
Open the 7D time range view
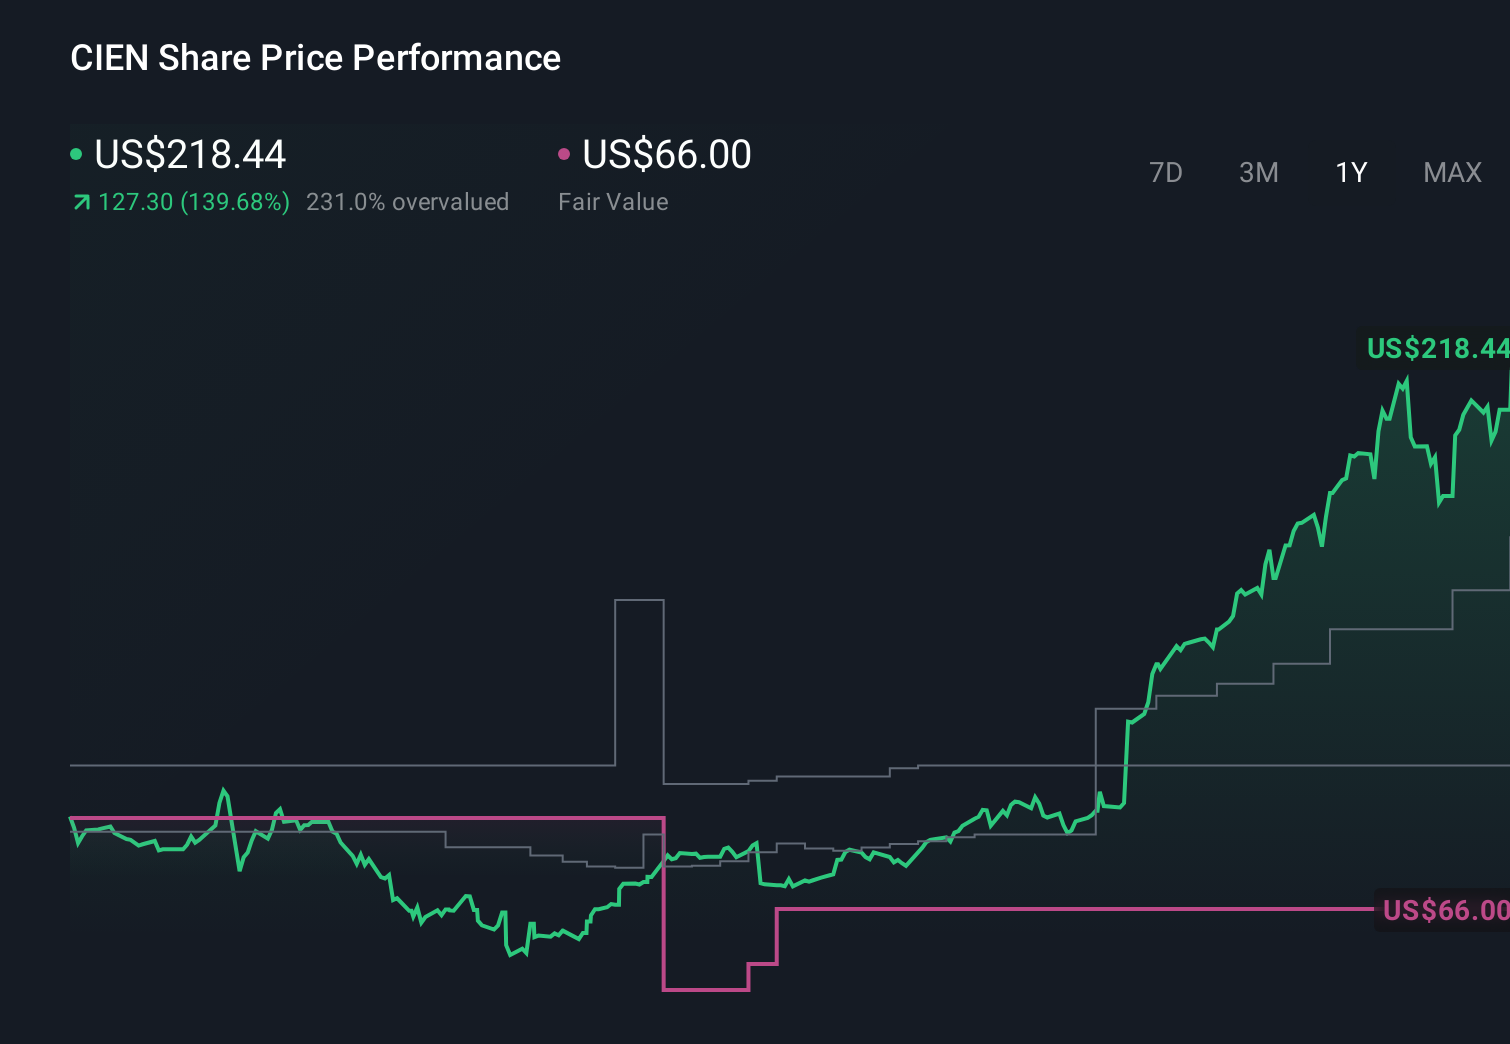pos(1167,173)
